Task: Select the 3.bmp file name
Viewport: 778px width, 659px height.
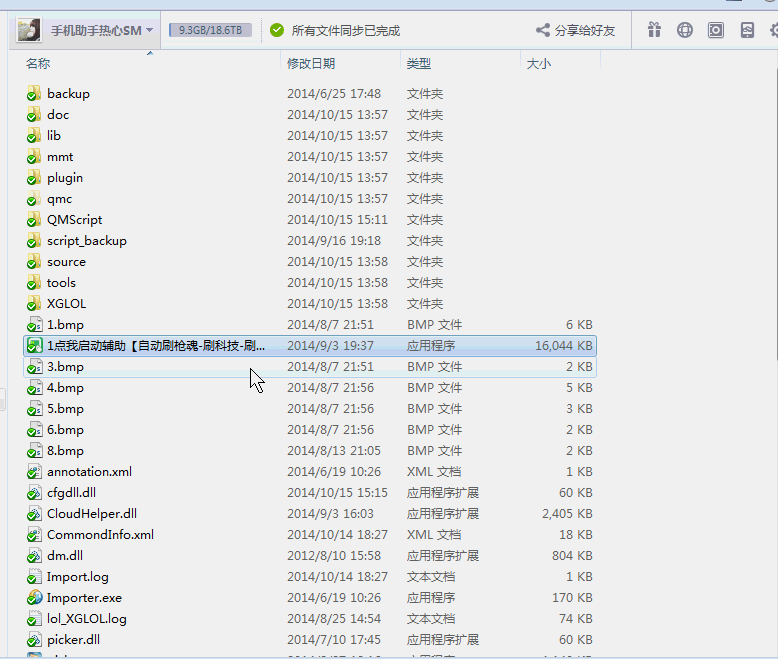Action: (65, 367)
